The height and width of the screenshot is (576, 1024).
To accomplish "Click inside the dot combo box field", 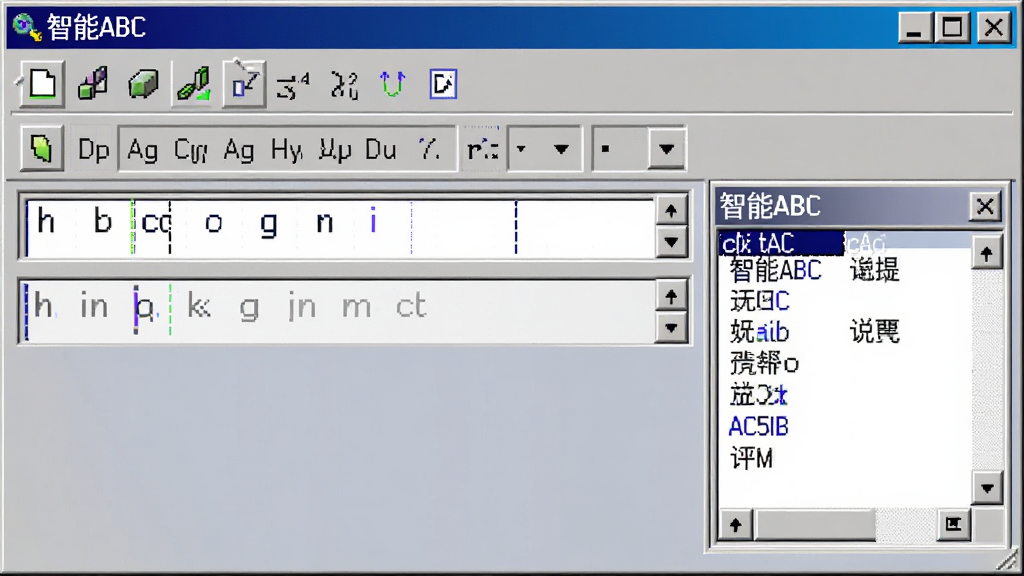I will click(x=620, y=150).
